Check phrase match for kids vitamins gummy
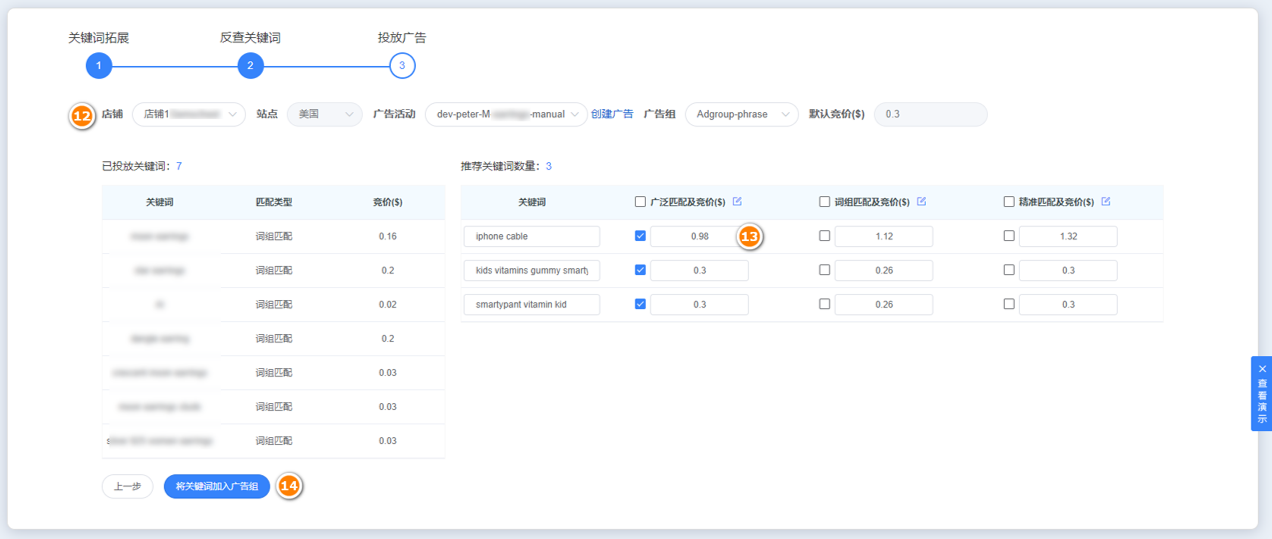The width and height of the screenshot is (1272, 539). point(824,270)
